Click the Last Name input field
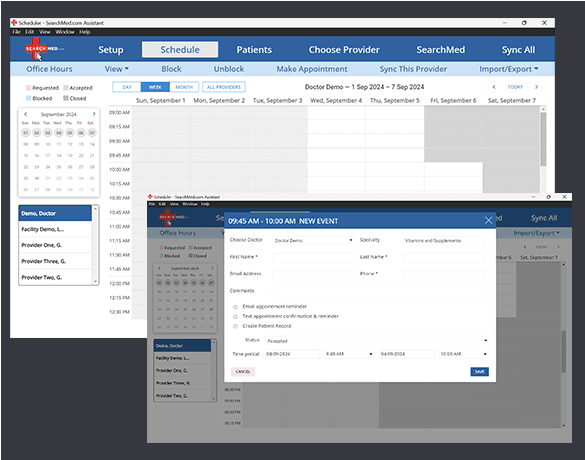The image size is (585, 460). pos(444,257)
